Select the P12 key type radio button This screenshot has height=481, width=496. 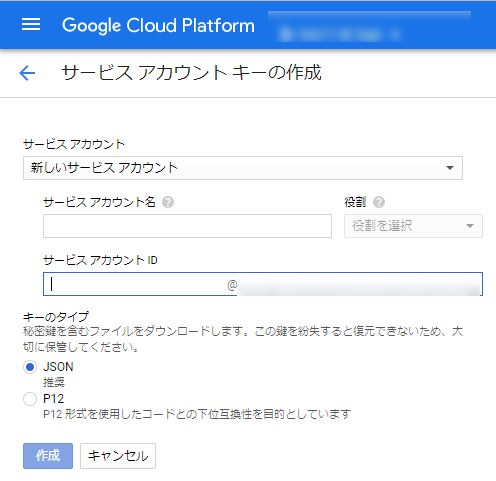pyautogui.click(x=30, y=399)
